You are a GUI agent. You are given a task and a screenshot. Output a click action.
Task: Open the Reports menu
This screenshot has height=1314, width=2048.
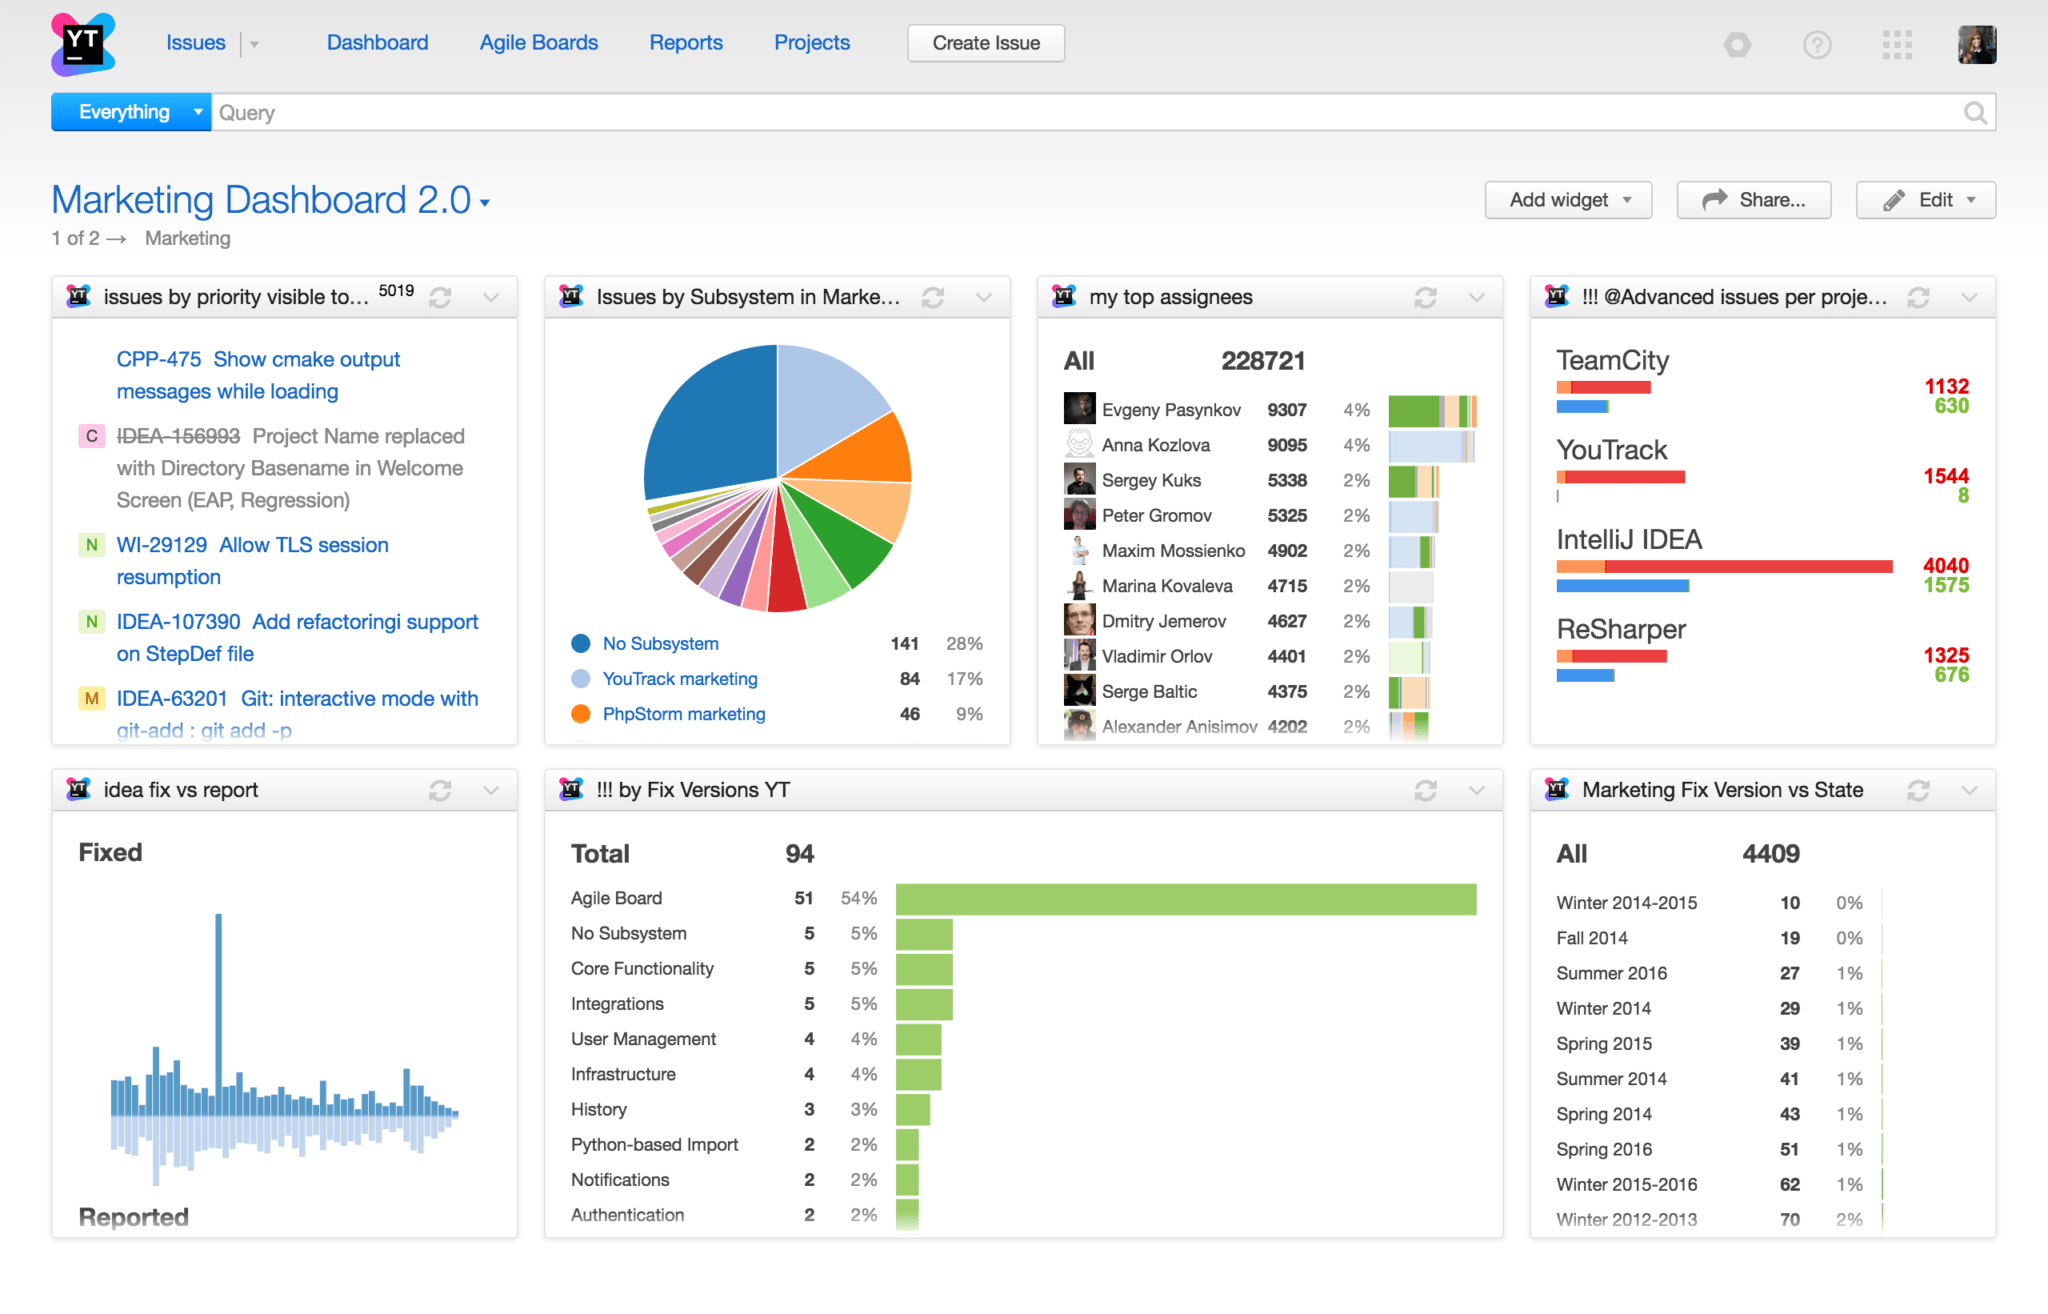point(686,42)
